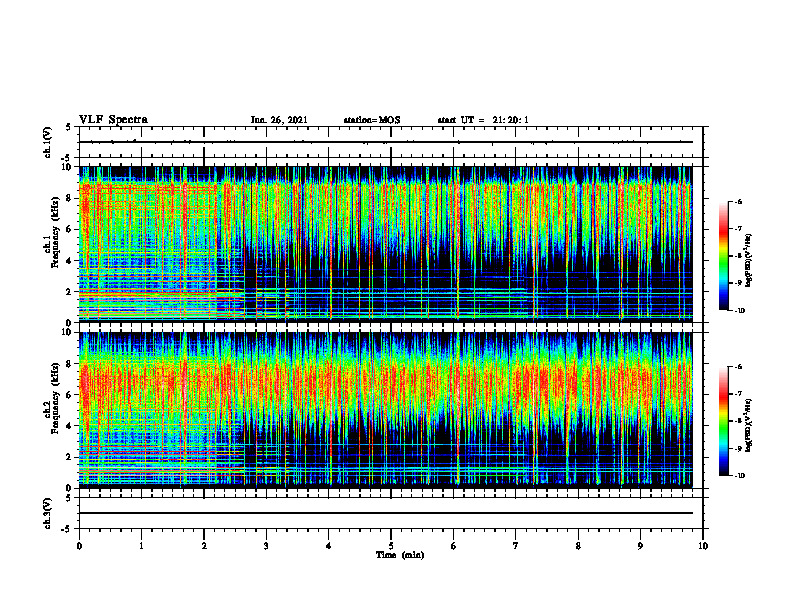Click inside the ch.1 spectrogram panel
This screenshot has width=792, height=612.
(386, 243)
